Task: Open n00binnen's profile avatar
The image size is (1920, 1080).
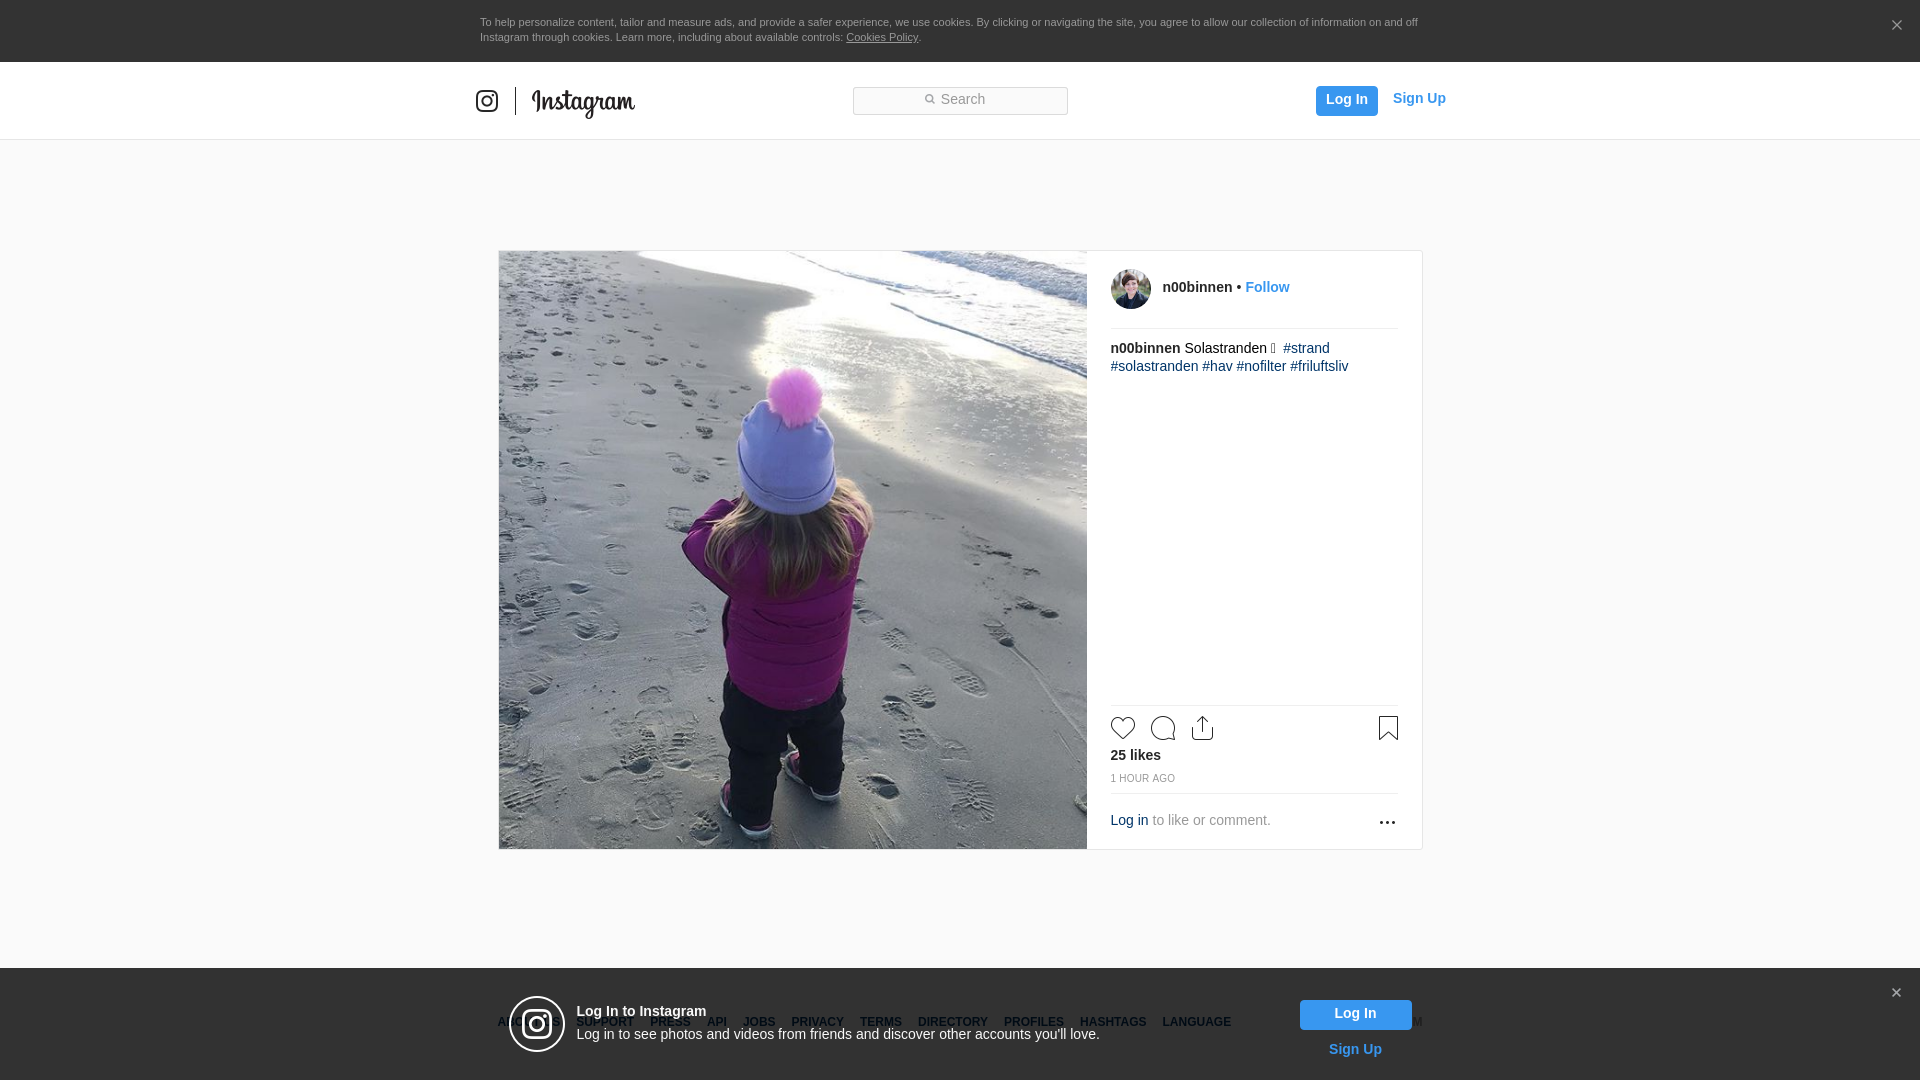Action: click(x=1130, y=289)
